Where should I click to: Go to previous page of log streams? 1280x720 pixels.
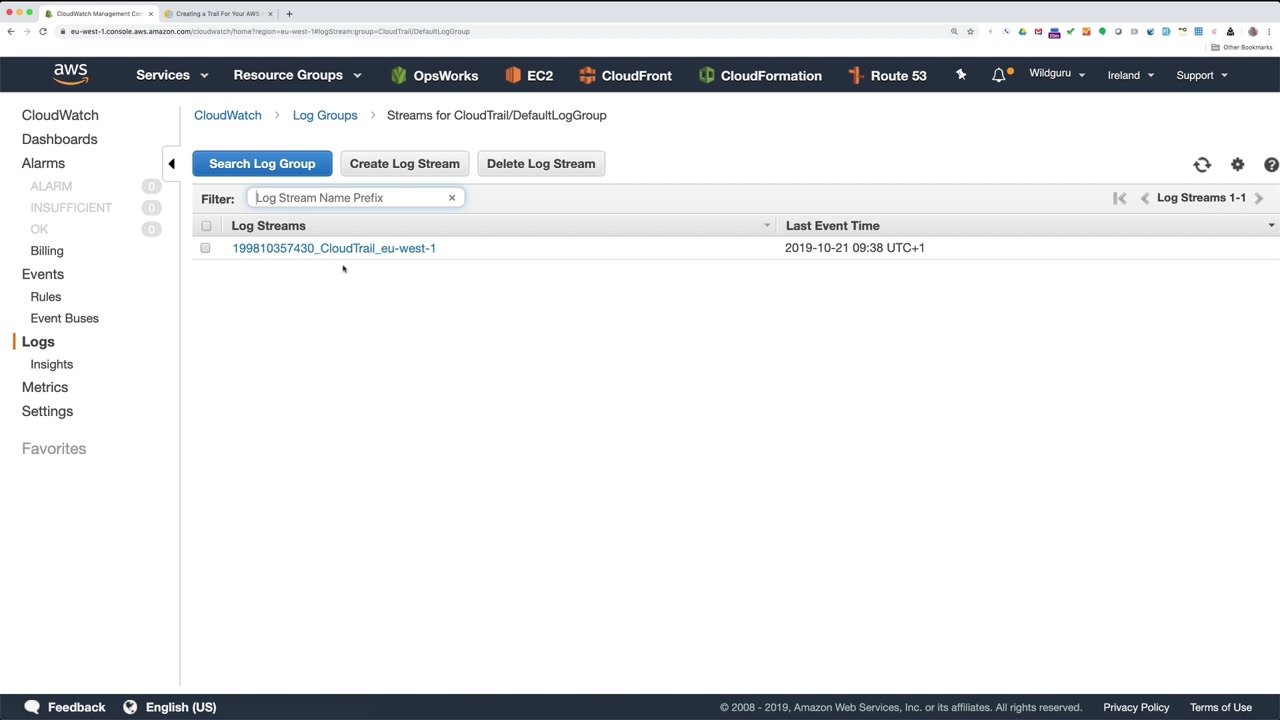[1145, 198]
